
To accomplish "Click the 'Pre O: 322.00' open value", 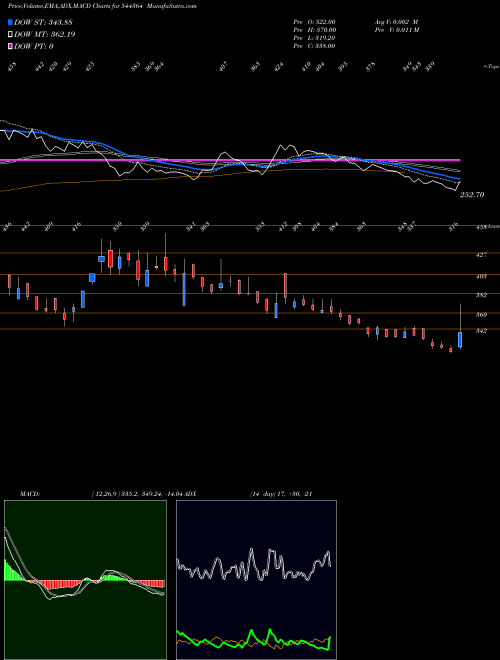I will pyautogui.click(x=314, y=22).
